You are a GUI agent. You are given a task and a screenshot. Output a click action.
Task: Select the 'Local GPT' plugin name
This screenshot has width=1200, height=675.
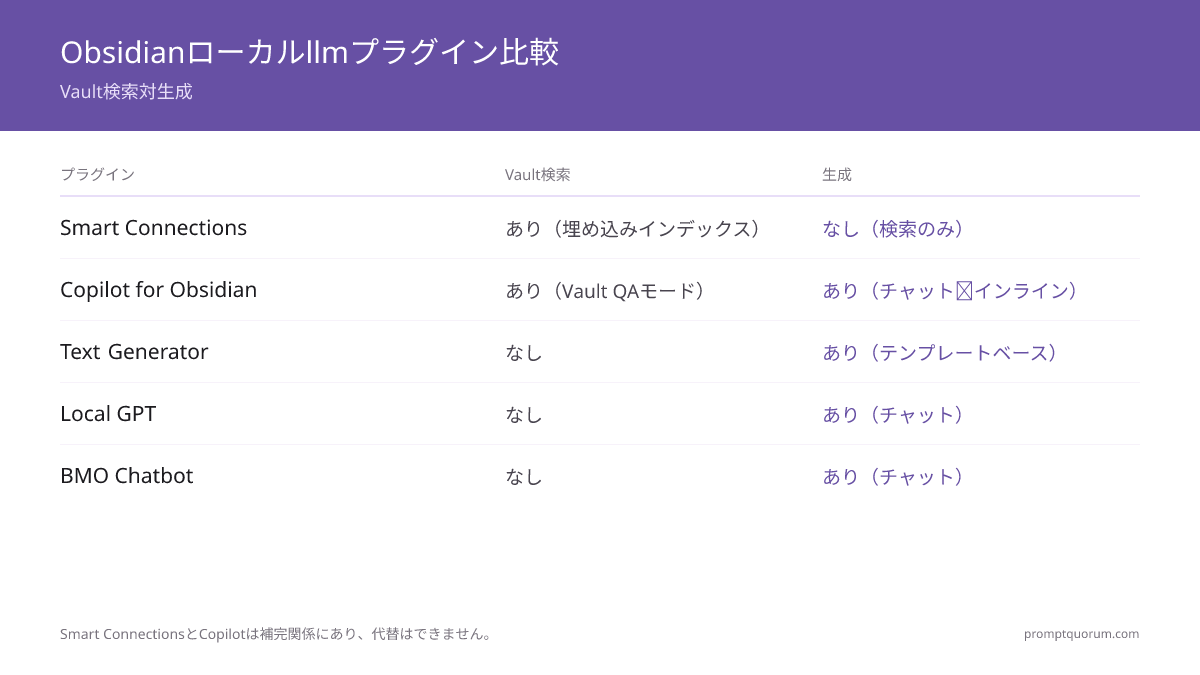[x=108, y=414]
